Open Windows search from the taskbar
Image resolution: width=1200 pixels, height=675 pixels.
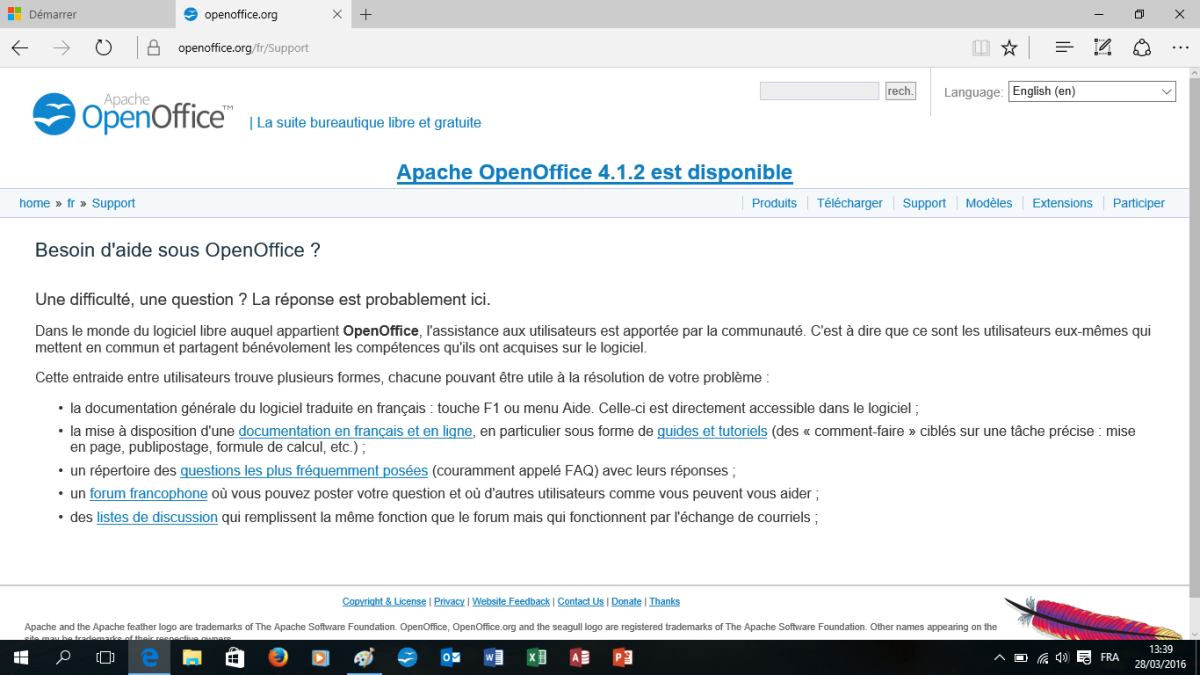(63, 657)
